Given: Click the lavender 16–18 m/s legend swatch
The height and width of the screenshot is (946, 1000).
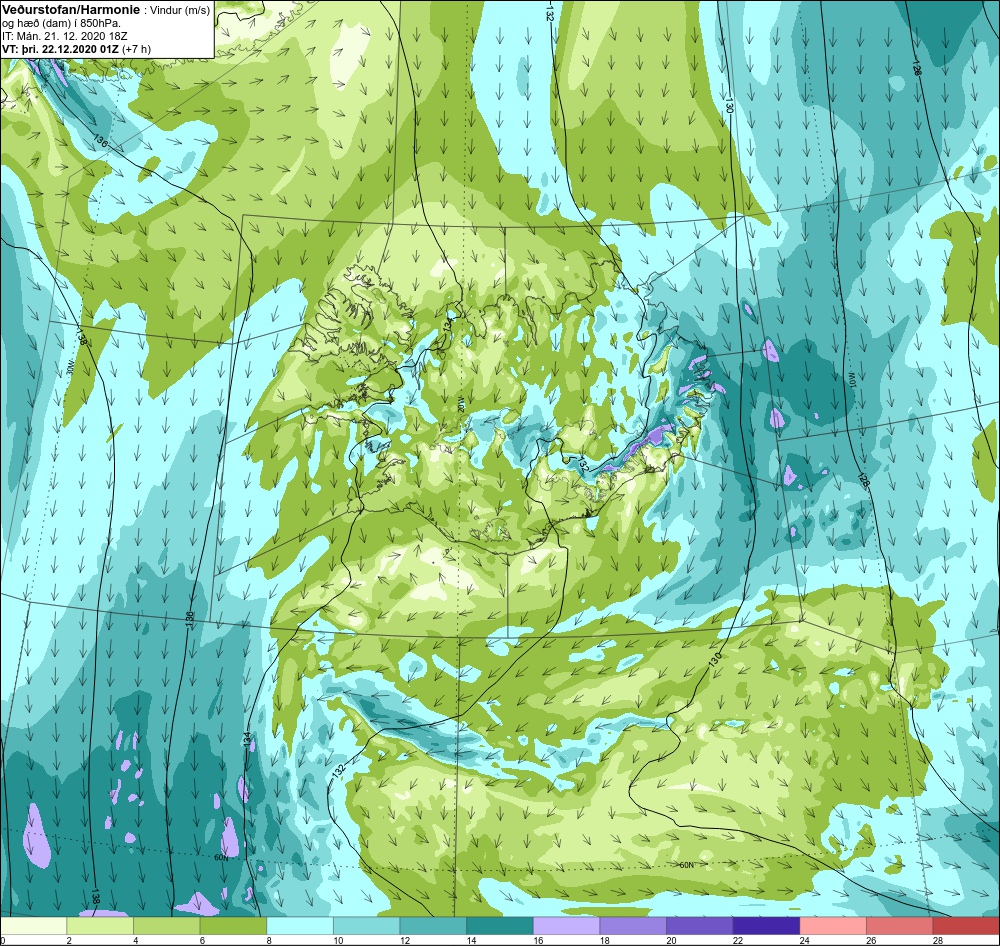Looking at the screenshot, I should (566, 926).
